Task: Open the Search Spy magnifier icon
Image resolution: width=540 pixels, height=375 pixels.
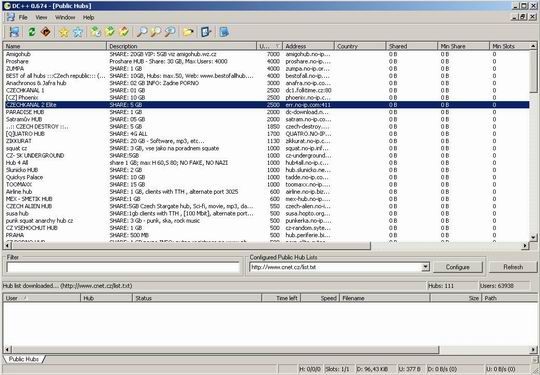Action: [x=170, y=32]
